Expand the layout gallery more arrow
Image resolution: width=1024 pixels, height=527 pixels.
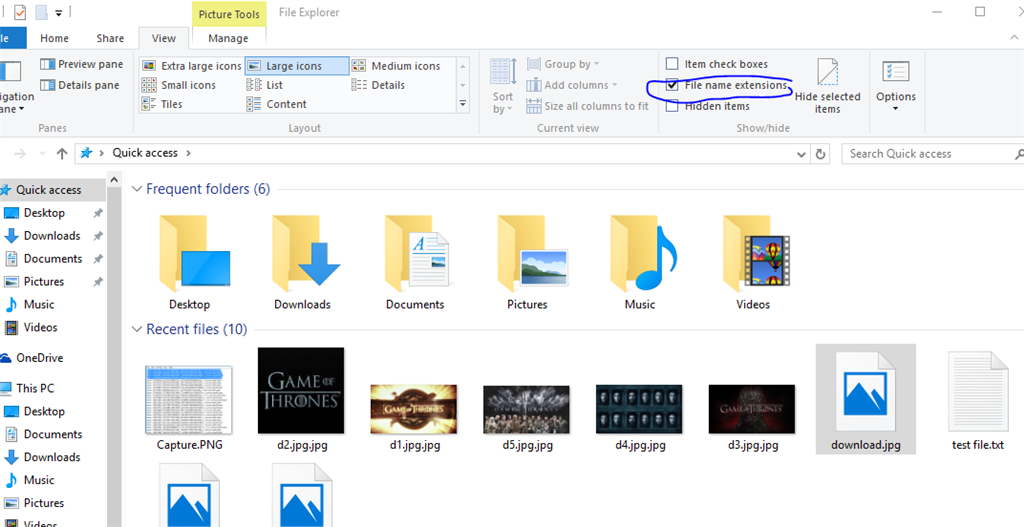pos(462,103)
